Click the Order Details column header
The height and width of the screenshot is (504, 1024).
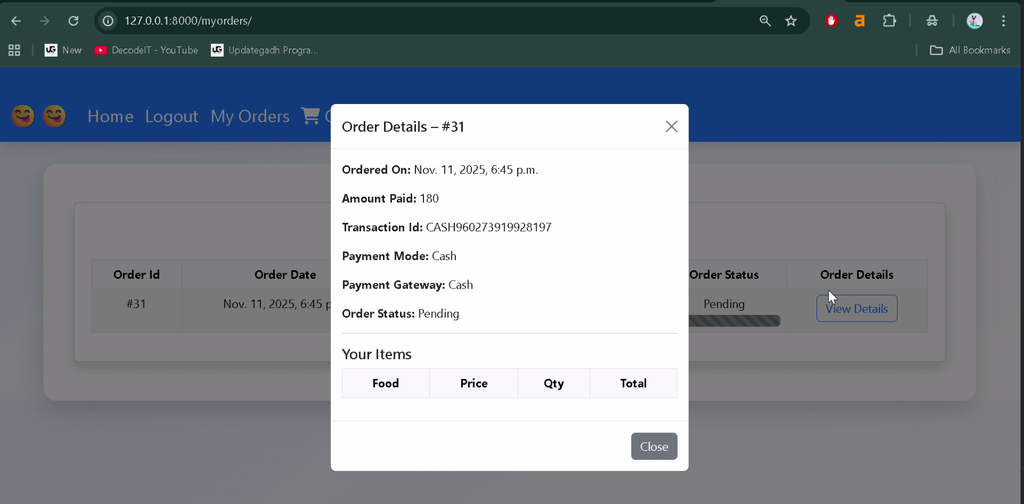coord(857,275)
